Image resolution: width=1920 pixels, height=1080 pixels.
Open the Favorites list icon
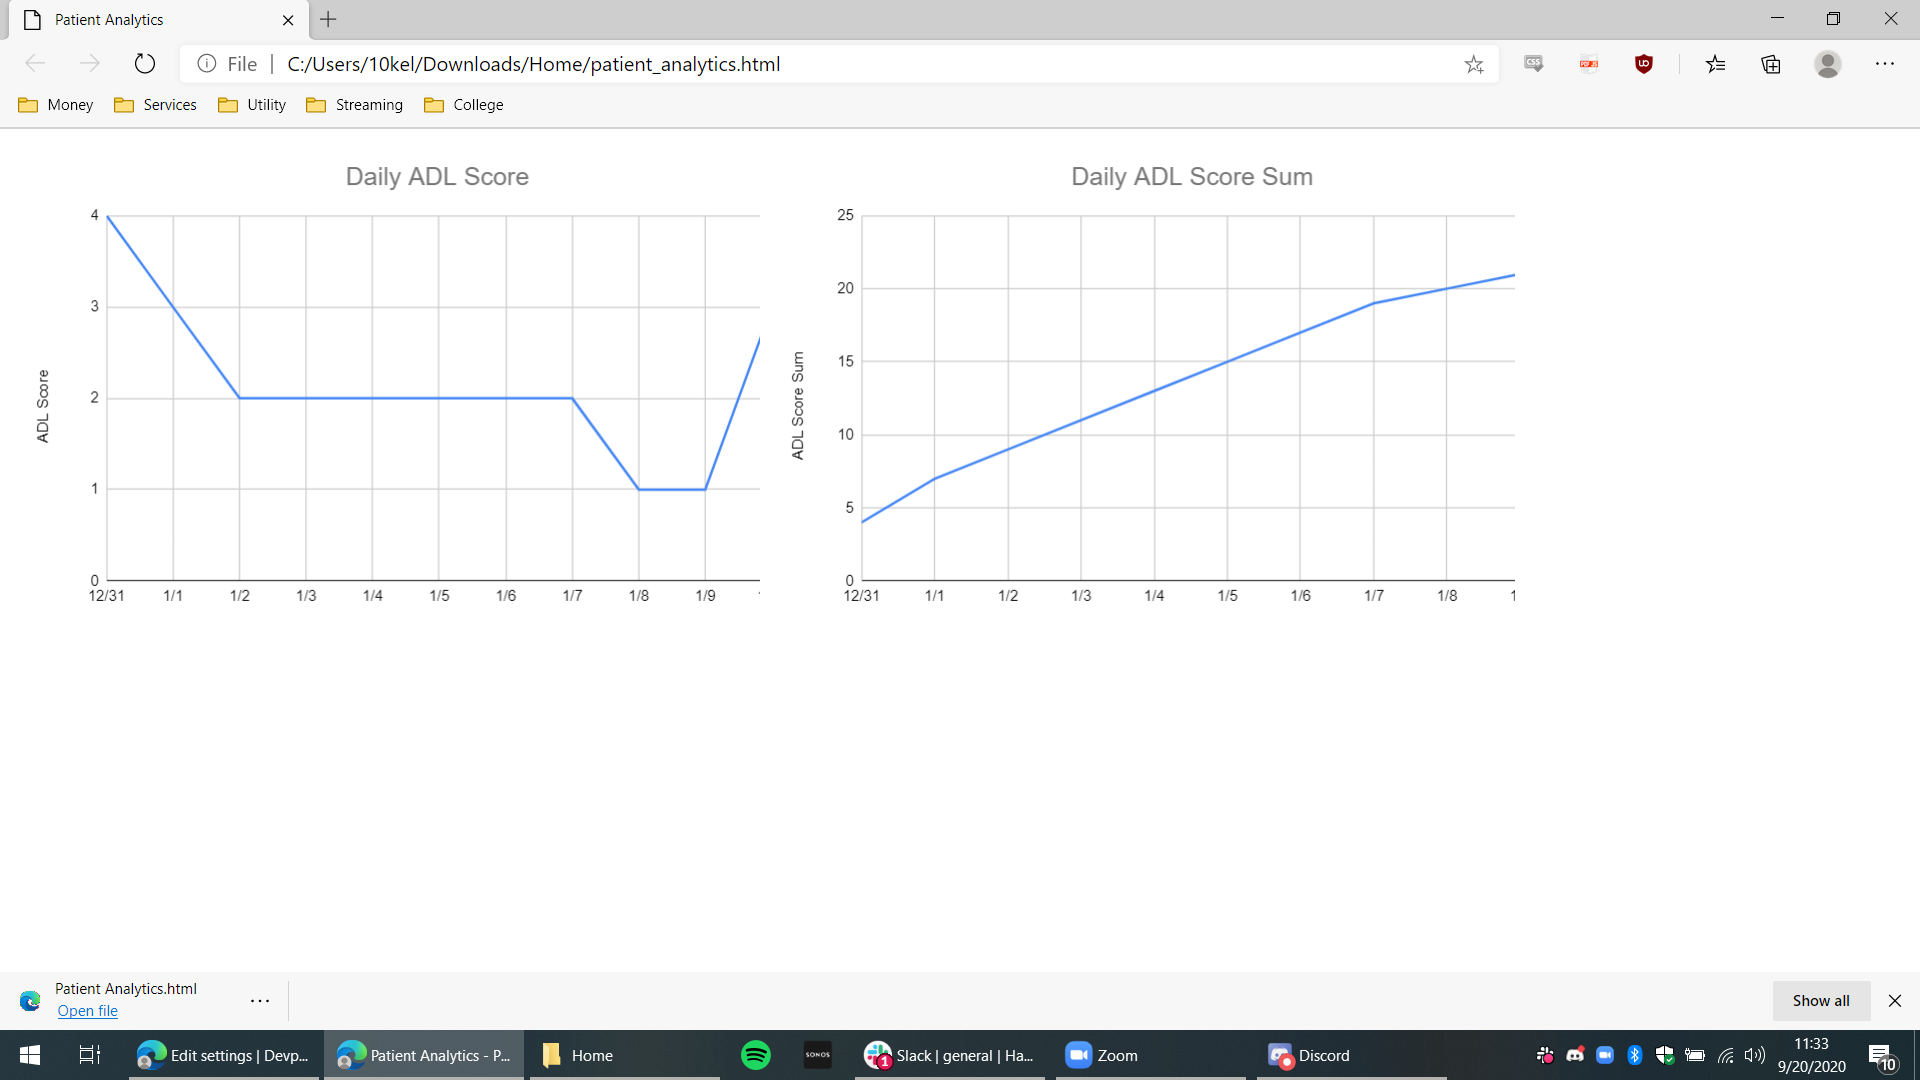tap(1716, 64)
